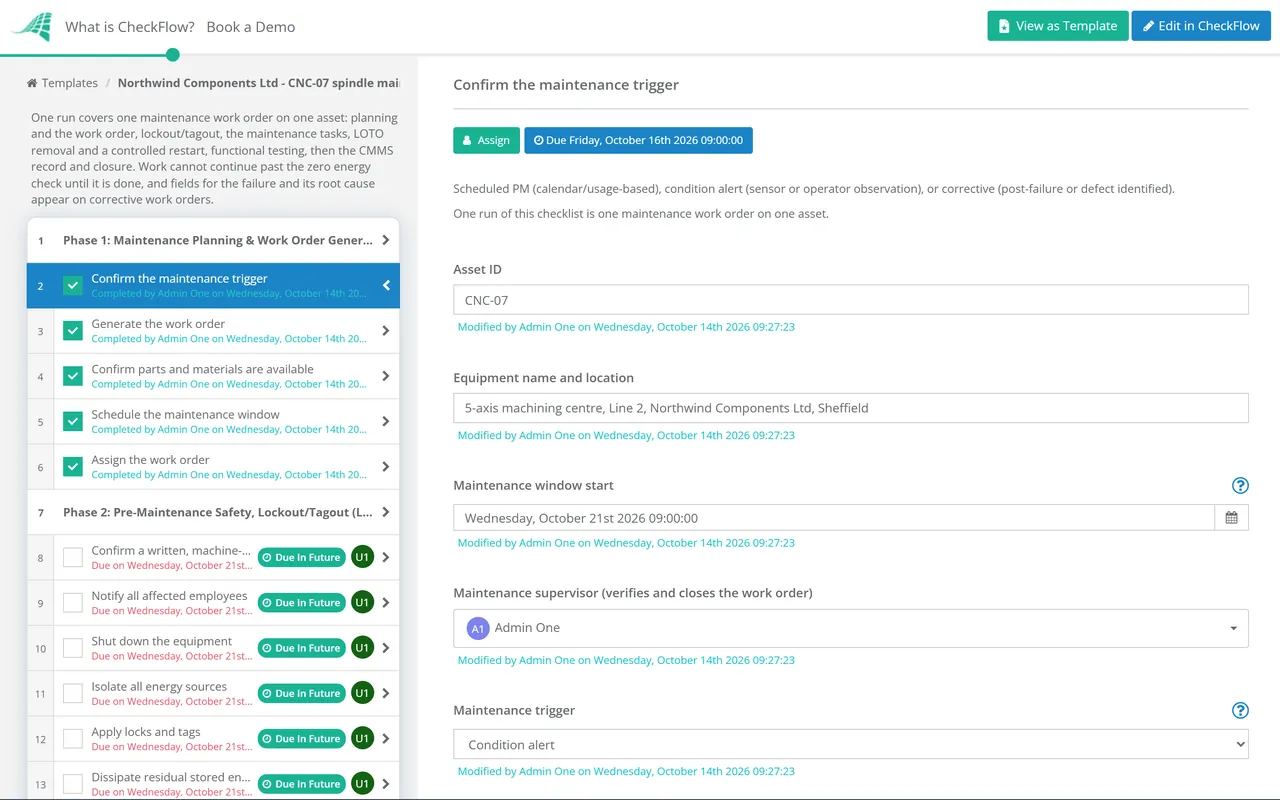Screen dimensions: 1280x800
Task: Click the CheckFlow logo icon
Action: (x=31, y=27)
